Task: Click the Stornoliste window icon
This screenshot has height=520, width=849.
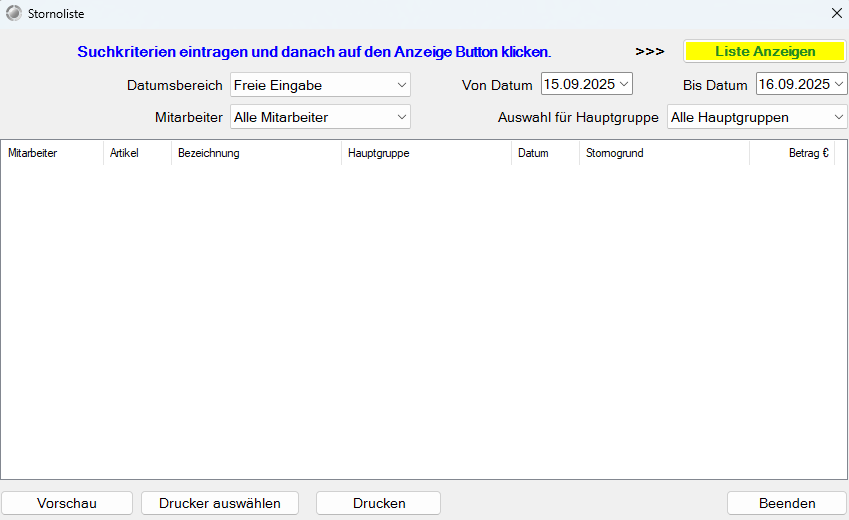Action: click(14, 14)
